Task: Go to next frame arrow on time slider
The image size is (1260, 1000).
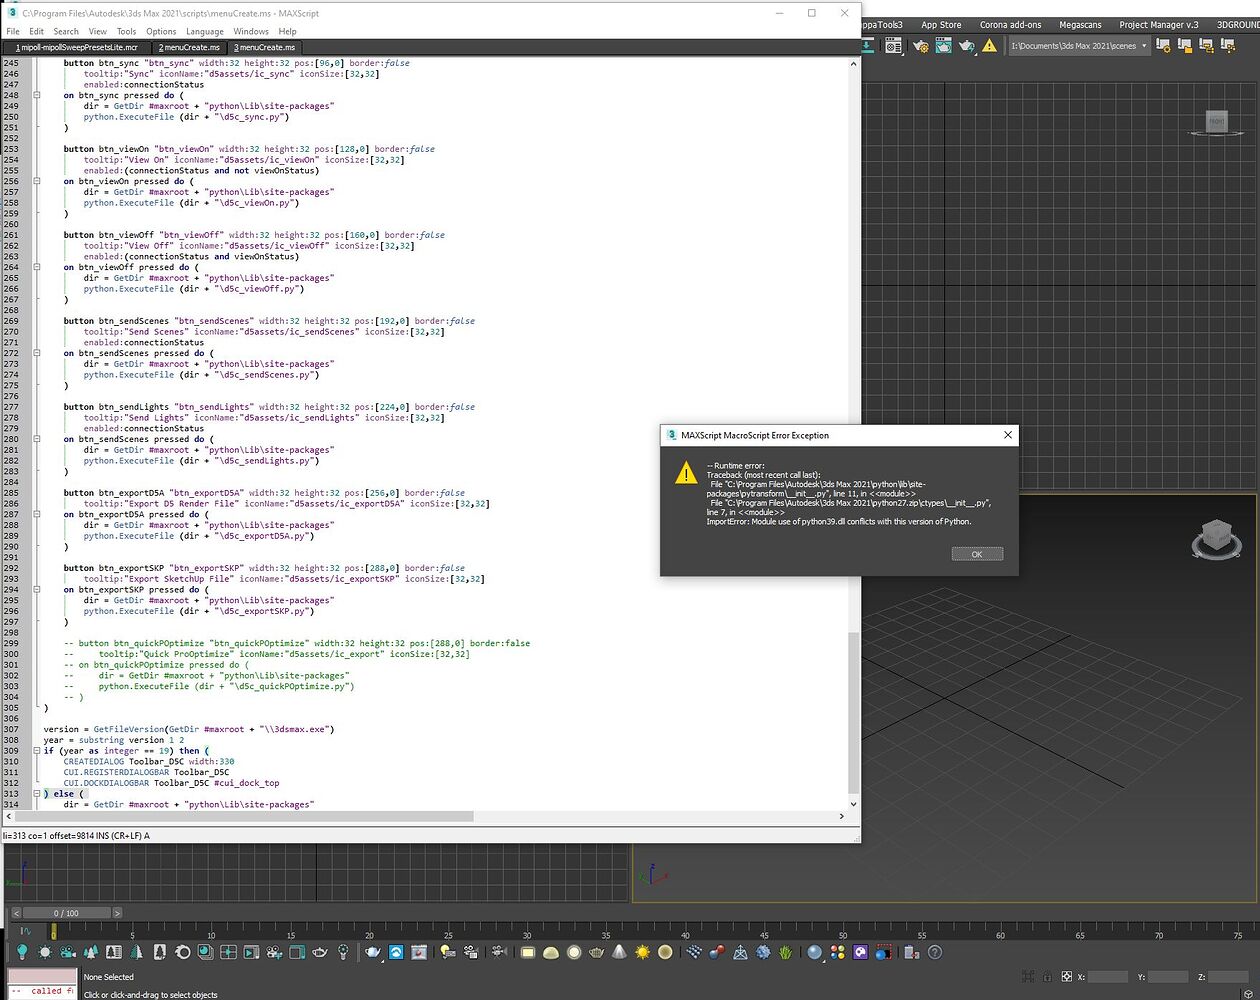Action: (x=117, y=913)
